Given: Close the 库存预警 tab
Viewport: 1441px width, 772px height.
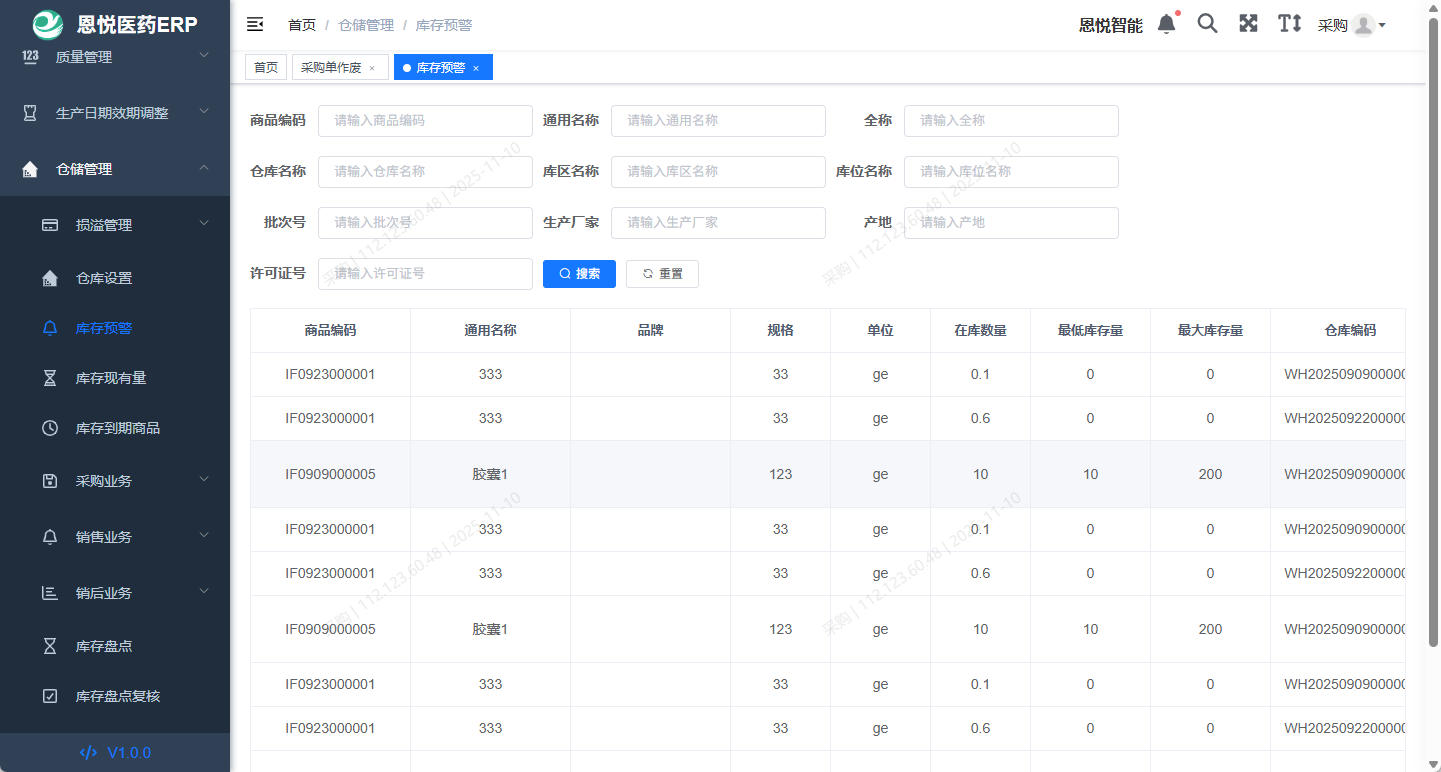Looking at the screenshot, I should pyautogui.click(x=476, y=68).
